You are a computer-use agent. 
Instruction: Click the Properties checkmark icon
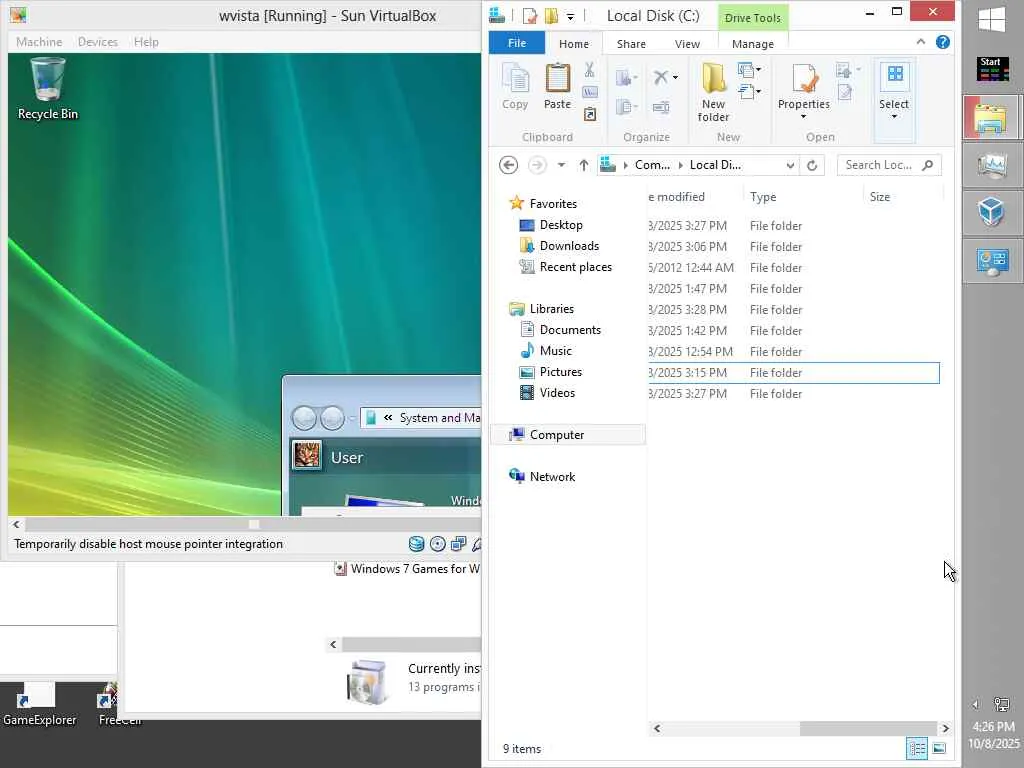[x=804, y=80]
